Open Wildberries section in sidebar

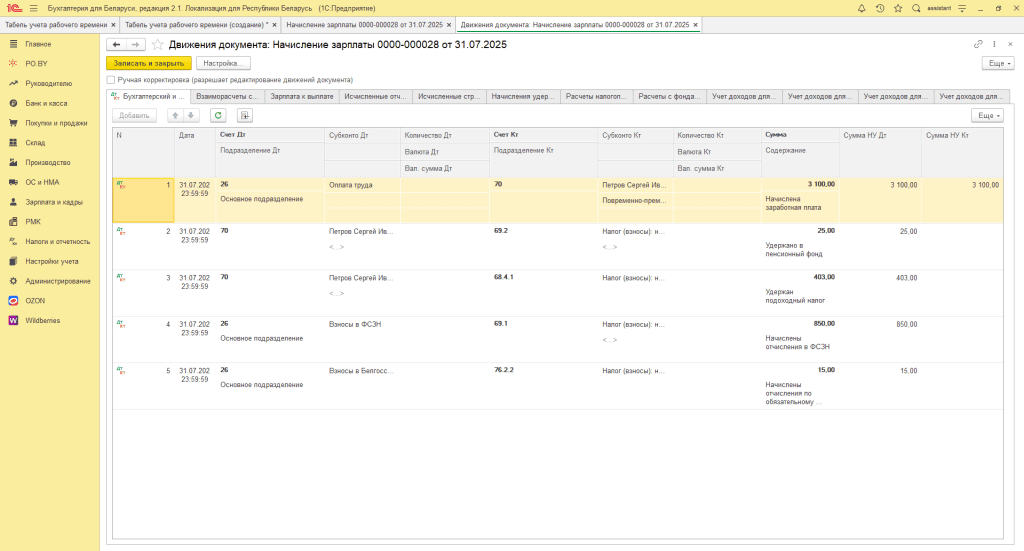[x=42, y=321]
